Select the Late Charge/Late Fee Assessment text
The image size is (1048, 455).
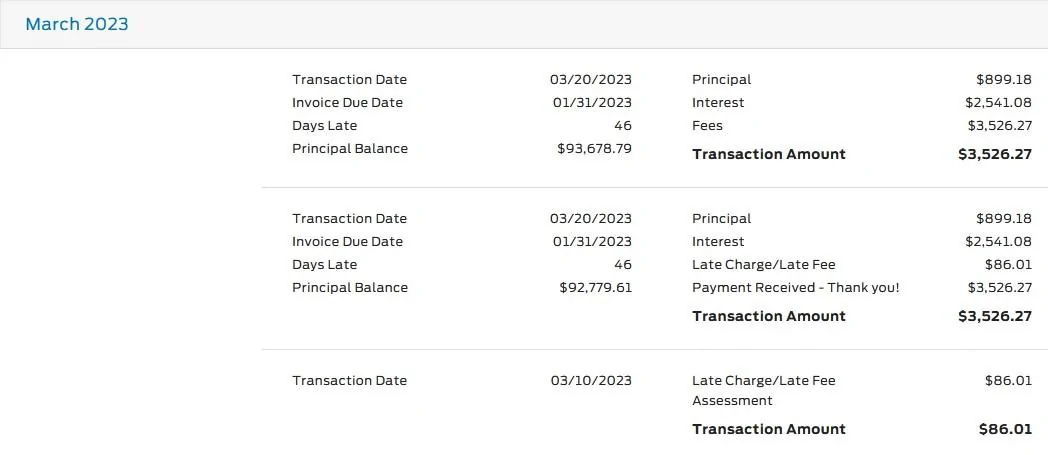(x=763, y=390)
